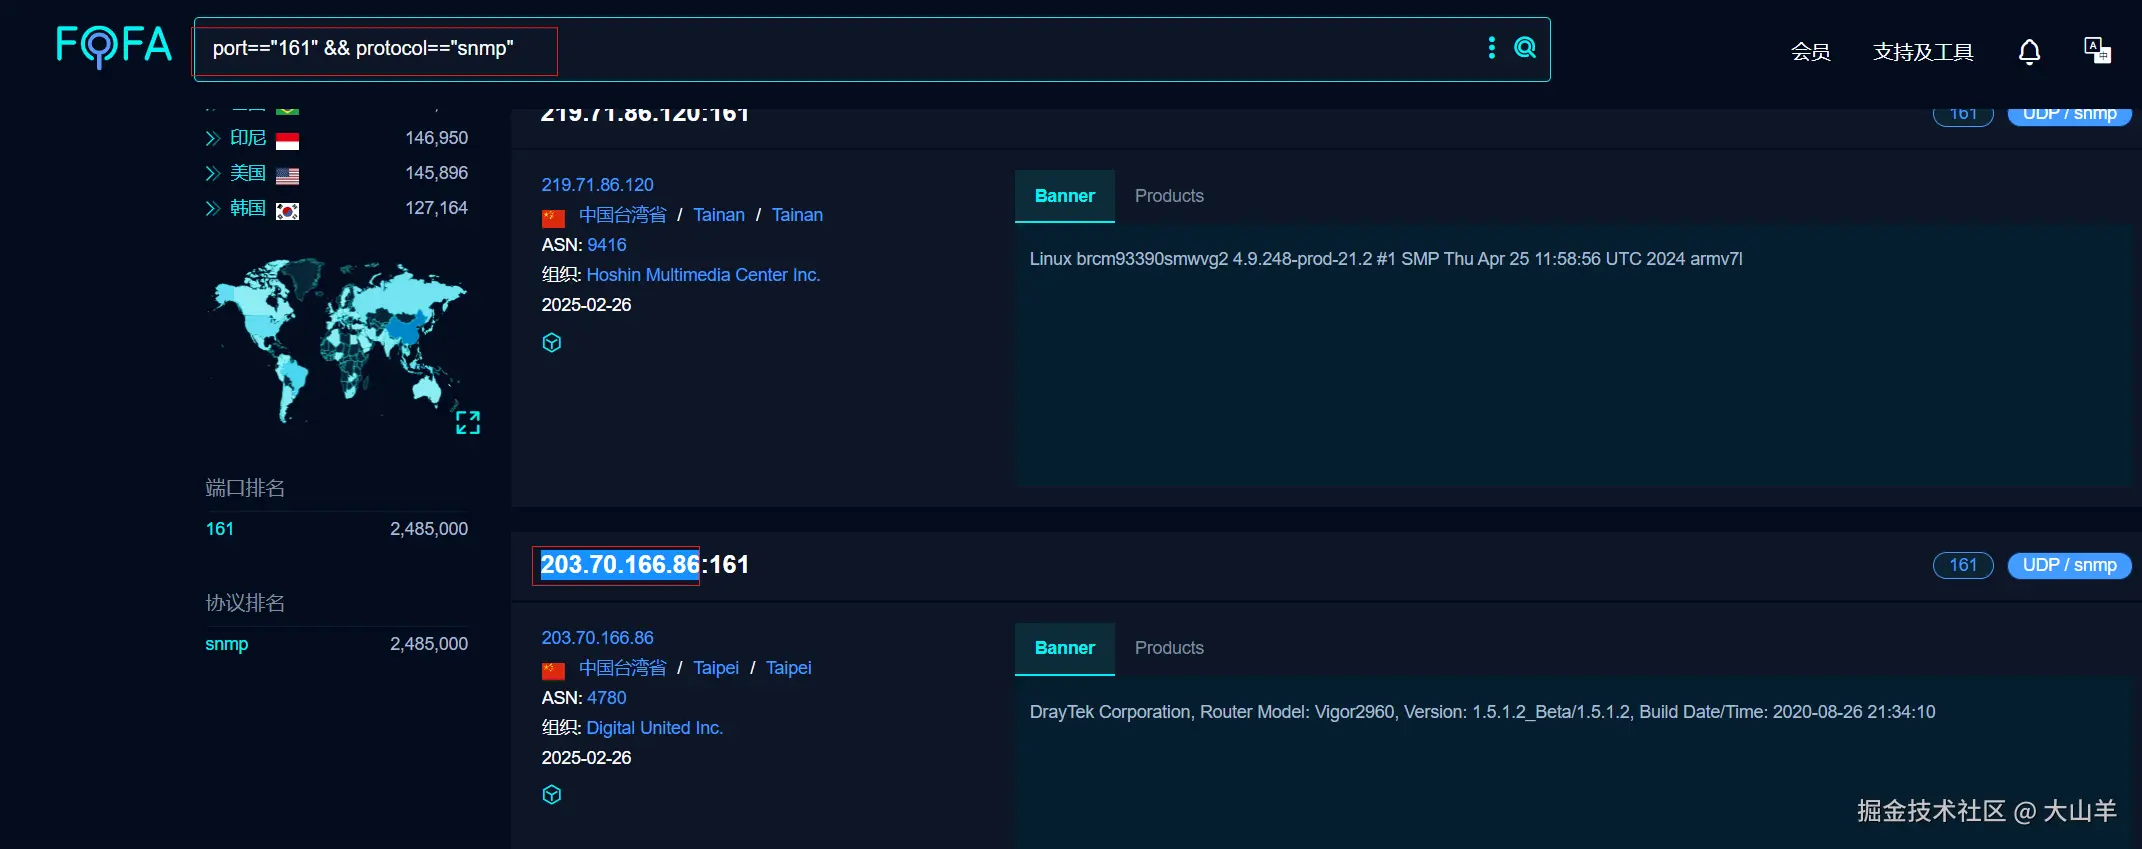Click the search magnifier icon

(1525, 47)
